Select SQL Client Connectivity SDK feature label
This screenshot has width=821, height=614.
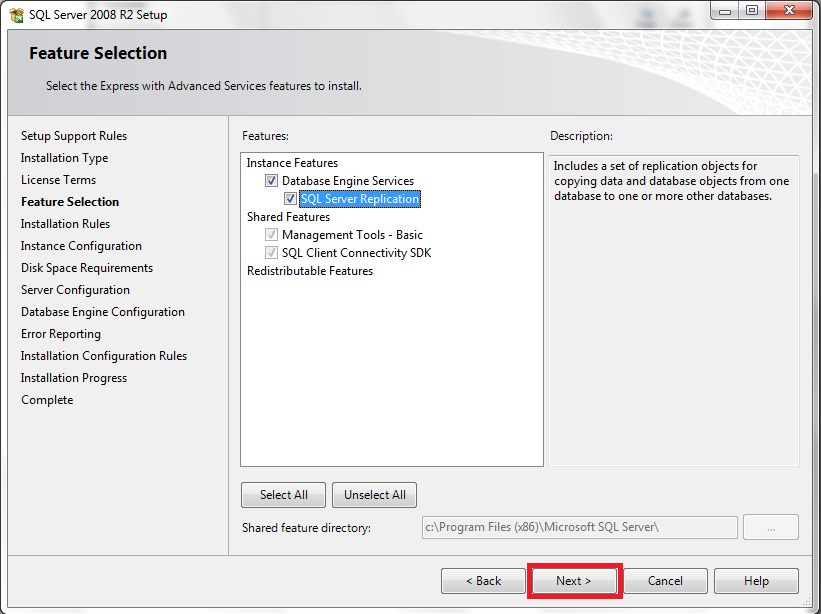click(x=356, y=253)
